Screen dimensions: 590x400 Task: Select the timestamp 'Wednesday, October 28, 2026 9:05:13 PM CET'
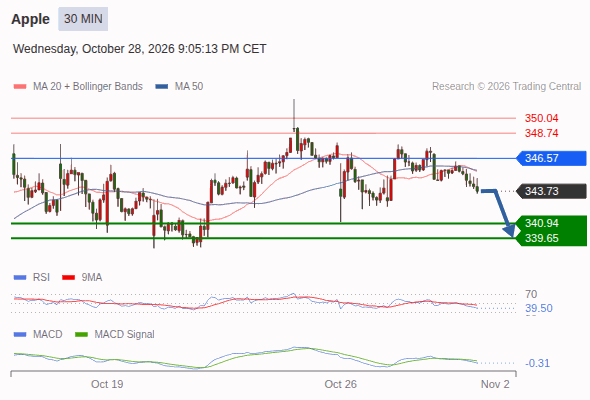click(x=140, y=49)
